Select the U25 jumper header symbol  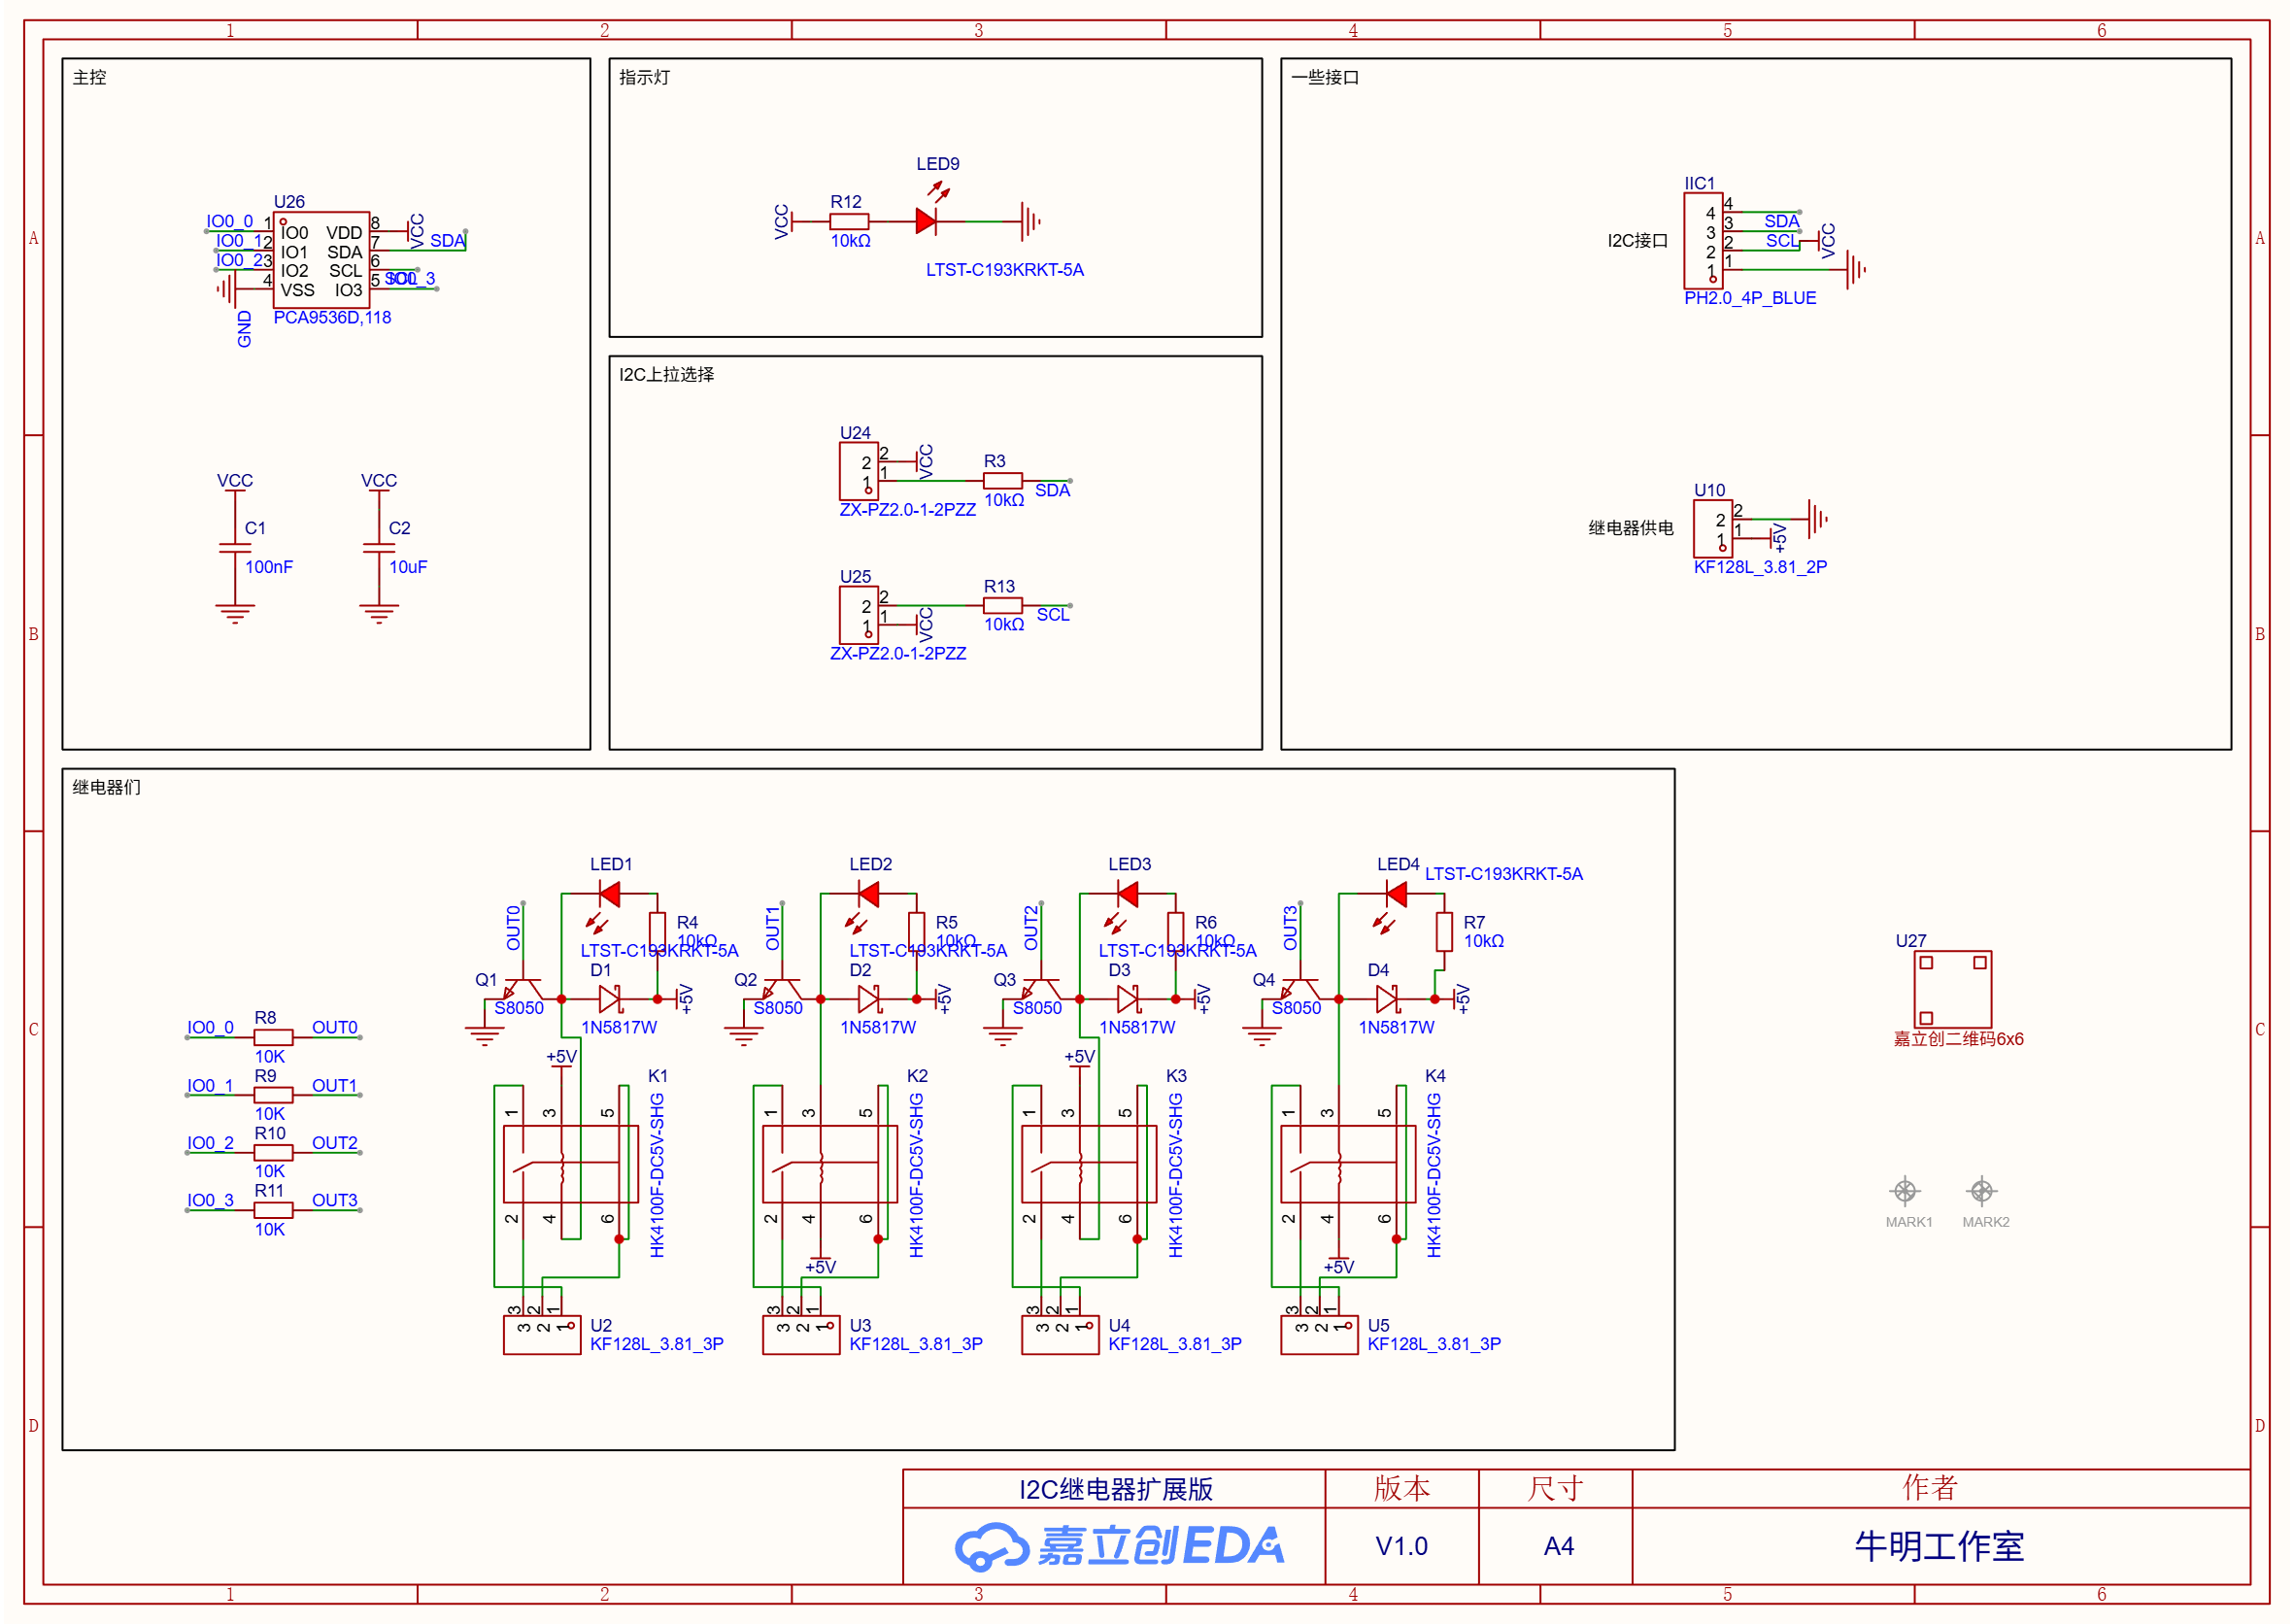pyautogui.click(x=858, y=615)
